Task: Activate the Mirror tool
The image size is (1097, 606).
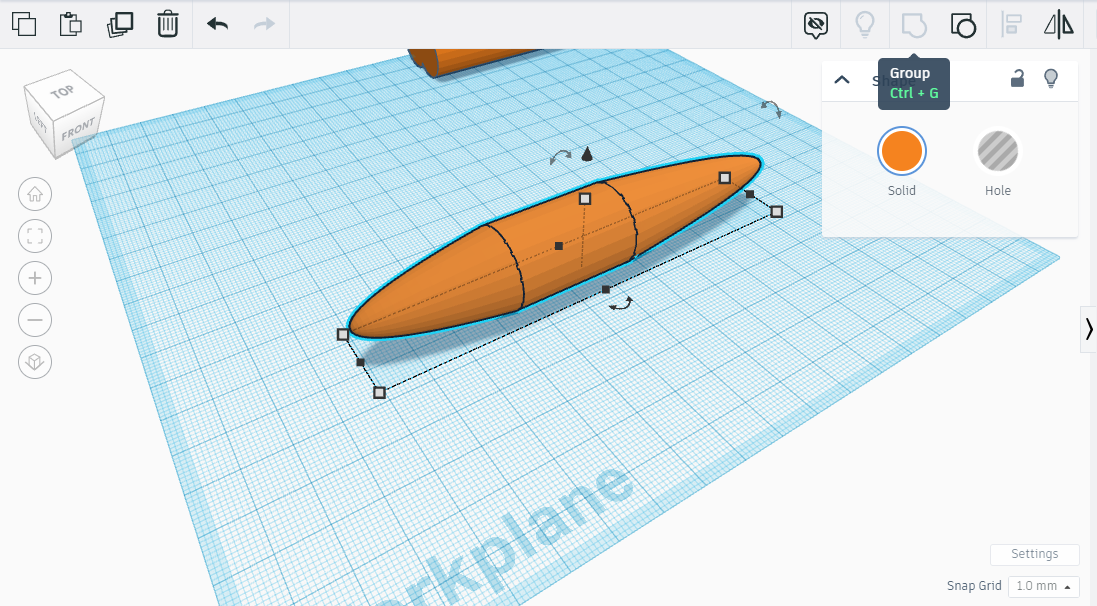Action: click(x=1059, y=24)
